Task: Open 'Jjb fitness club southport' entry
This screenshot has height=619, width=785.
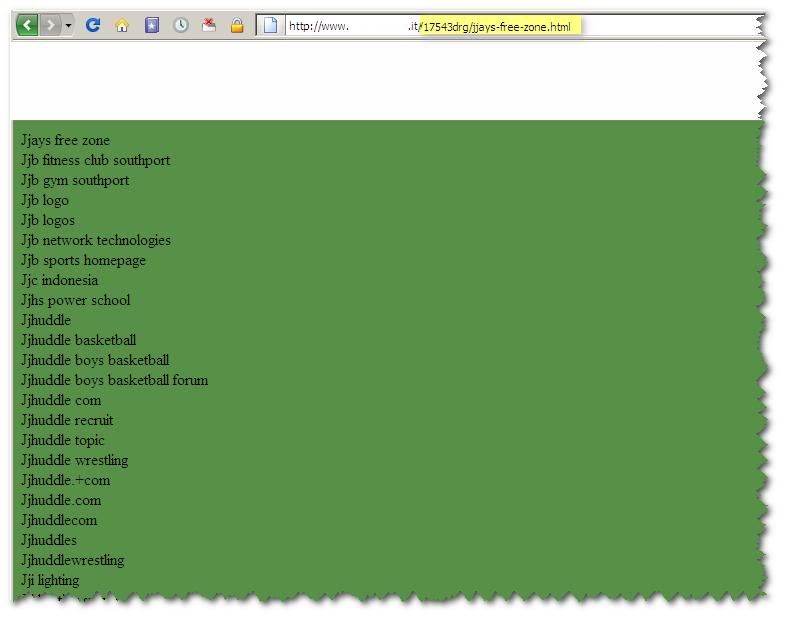Action: point(95,160)
